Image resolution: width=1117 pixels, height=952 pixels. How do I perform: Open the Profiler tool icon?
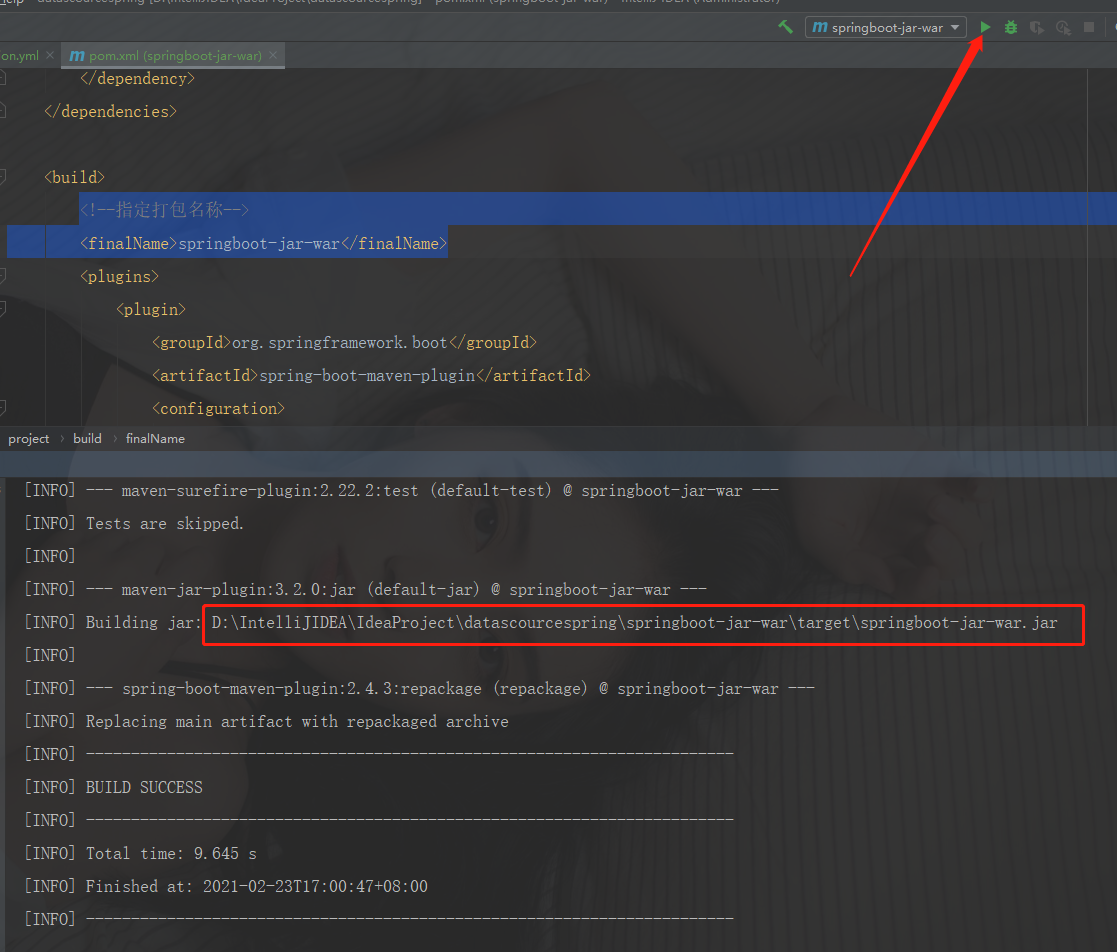click(1062, 27)
